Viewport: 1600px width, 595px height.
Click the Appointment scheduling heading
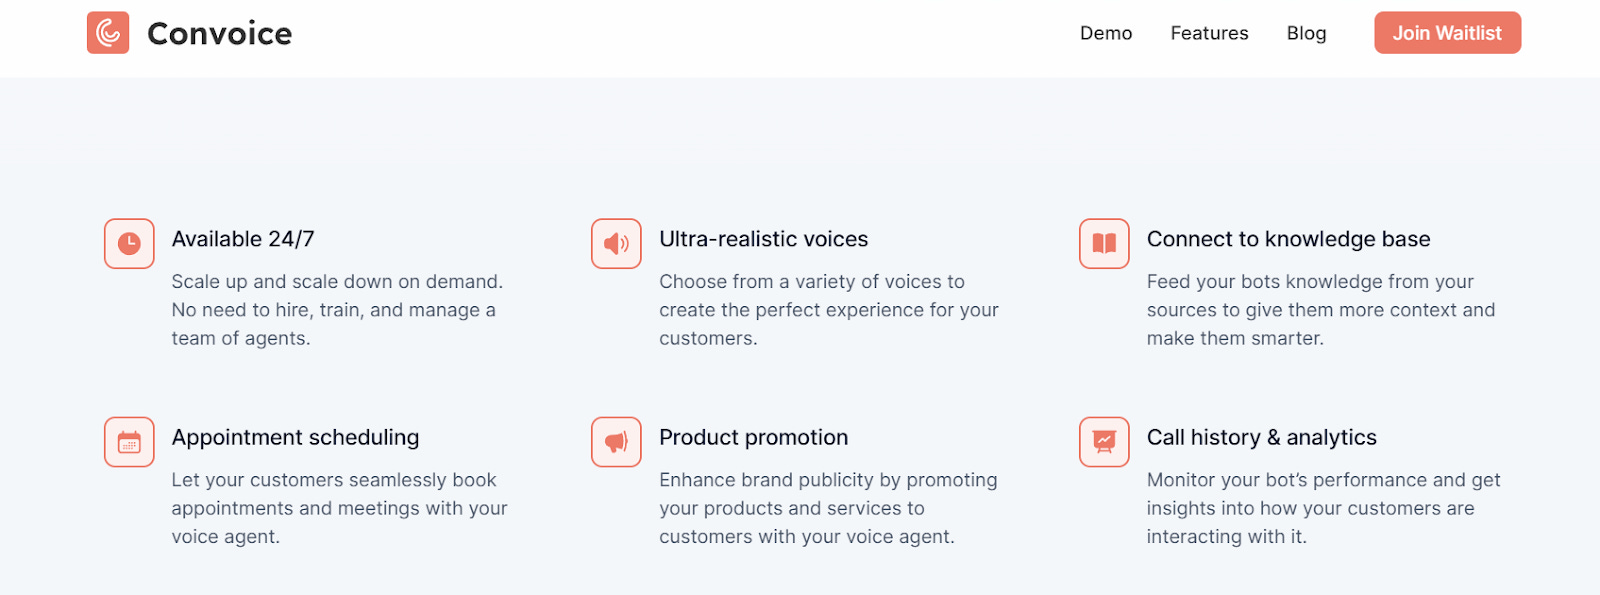[295, 437]
